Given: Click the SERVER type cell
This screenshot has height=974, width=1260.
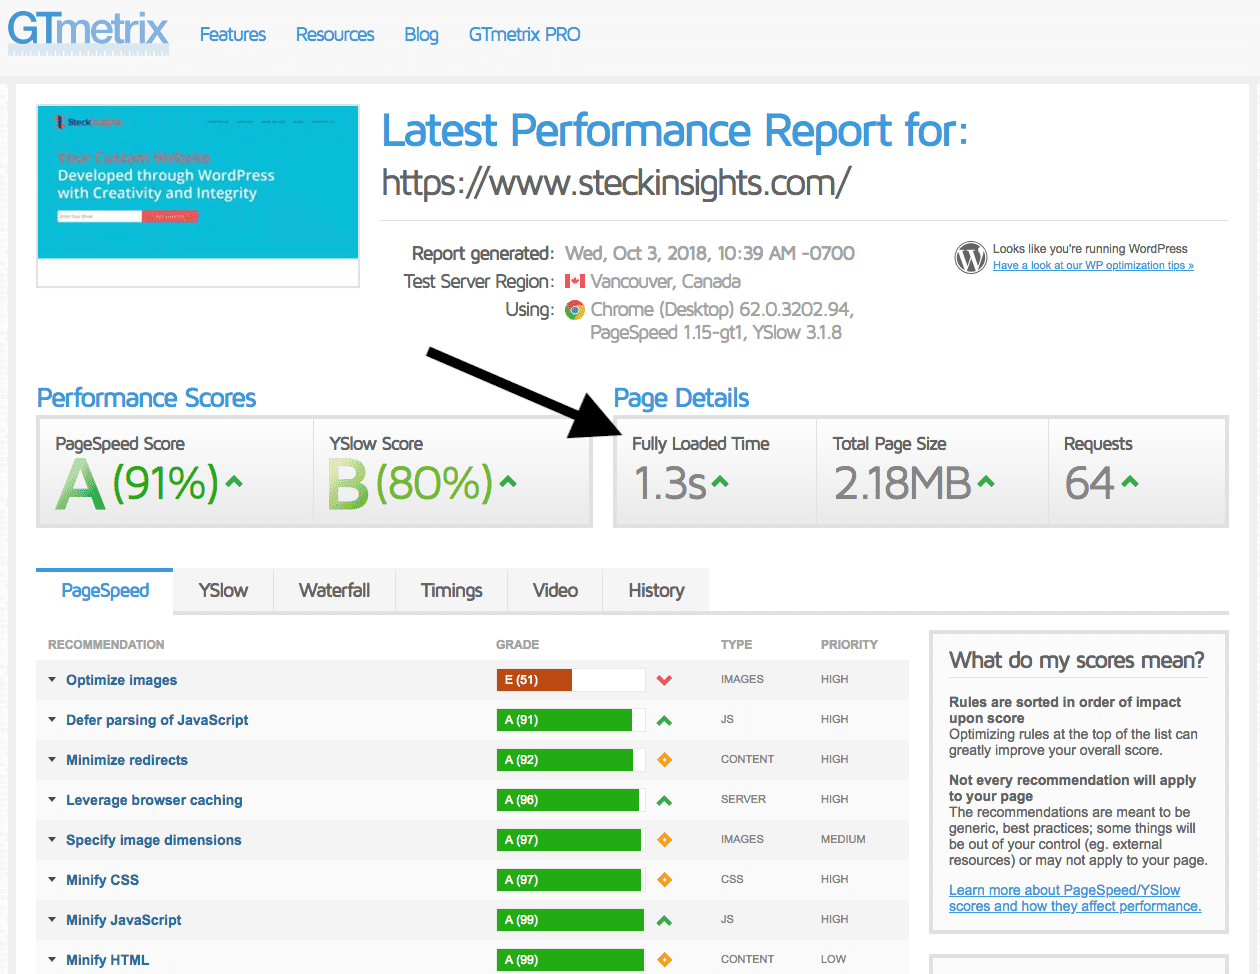Looking at the screenshot, I should point(743,800).
